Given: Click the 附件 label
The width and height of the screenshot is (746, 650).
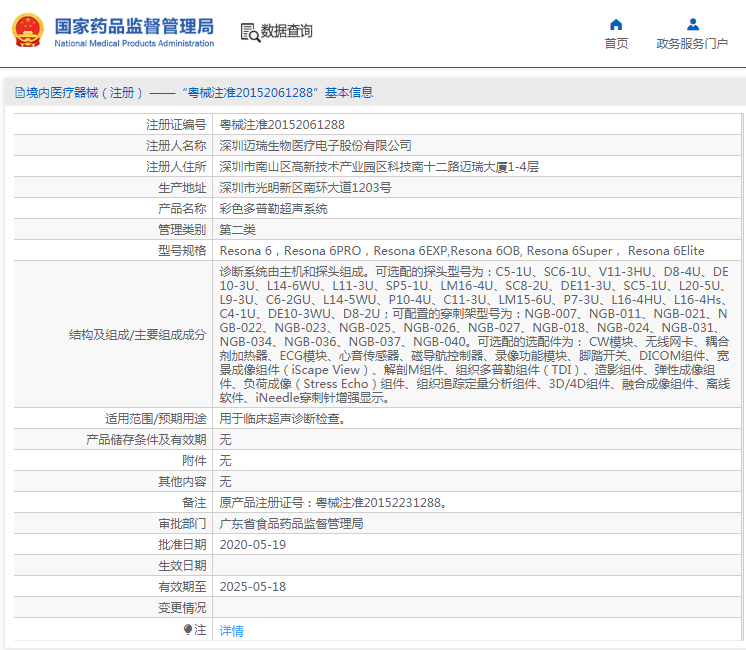Looking at the screenshot, I should pyautogui.click(x=194, y=461).
